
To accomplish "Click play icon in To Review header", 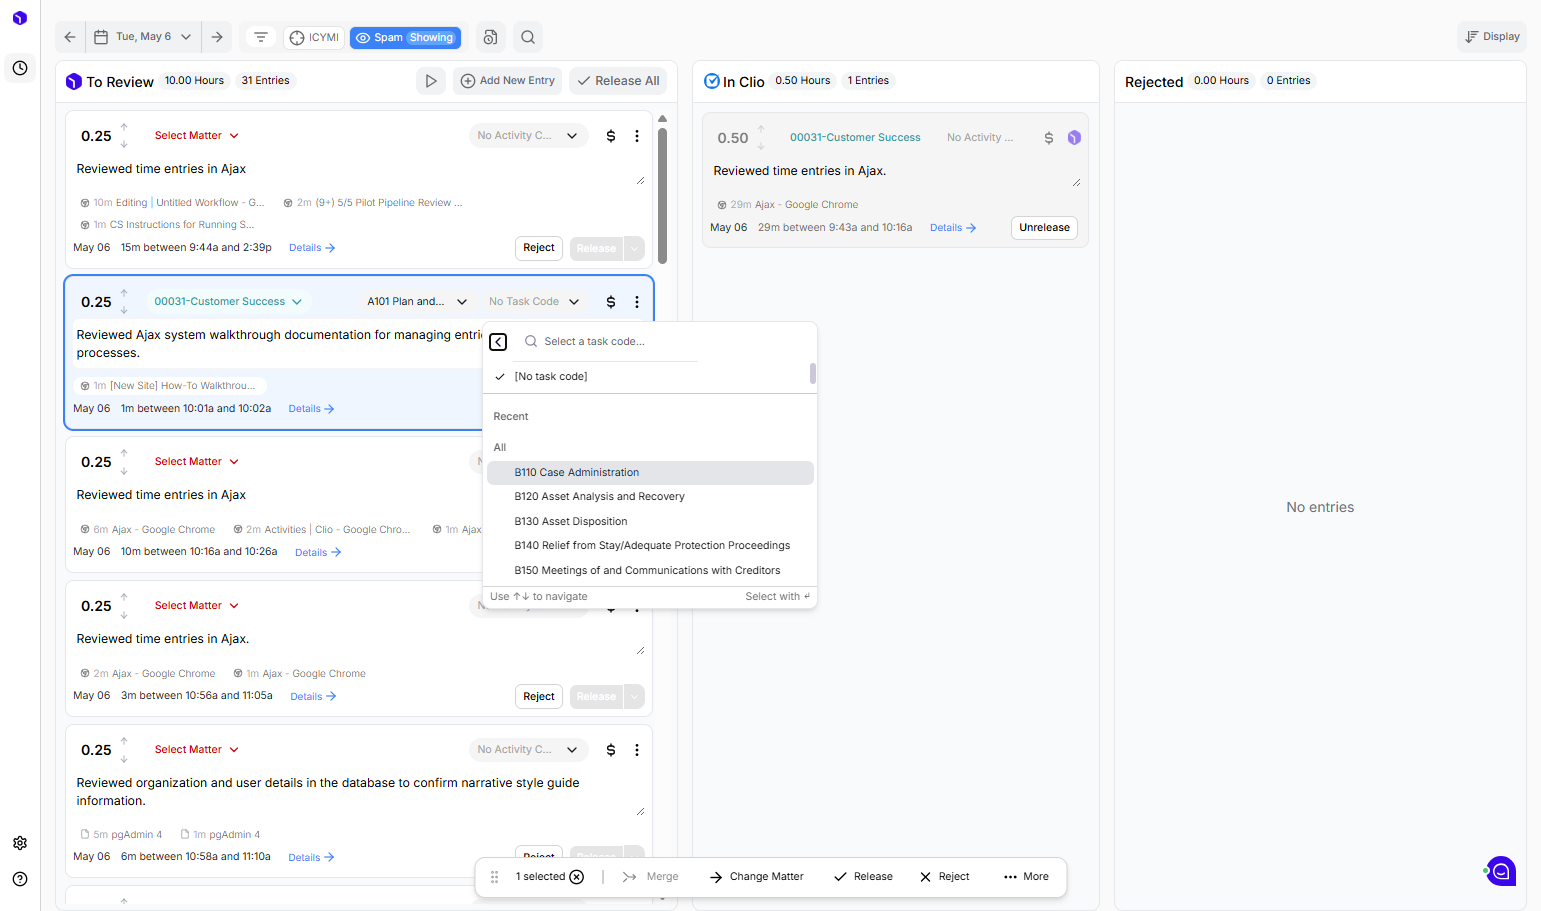I will (x=431, y=81).
